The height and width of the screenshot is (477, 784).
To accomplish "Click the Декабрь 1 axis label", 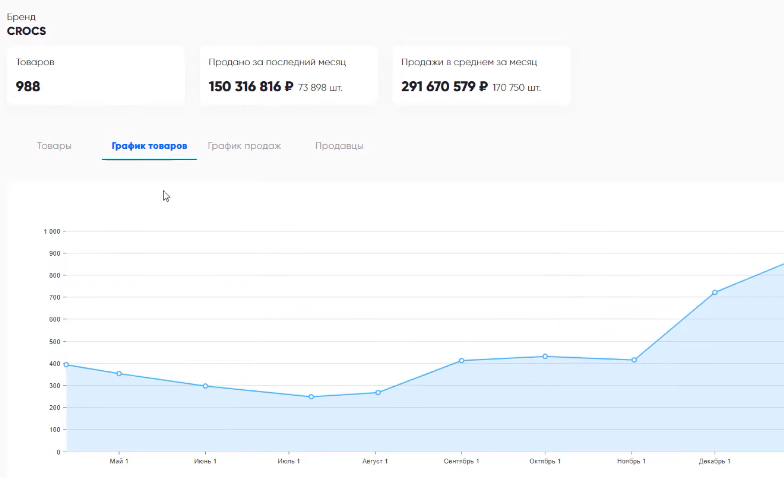I will click(714, 461).
